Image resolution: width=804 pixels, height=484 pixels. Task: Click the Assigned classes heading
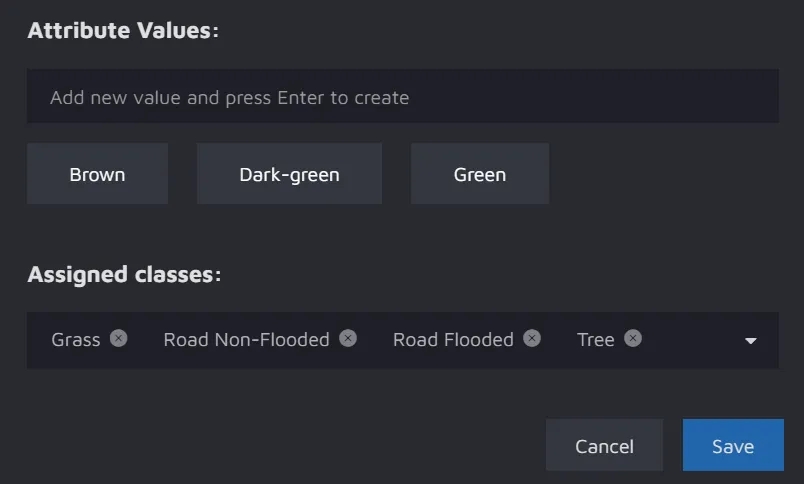(124, 275)
